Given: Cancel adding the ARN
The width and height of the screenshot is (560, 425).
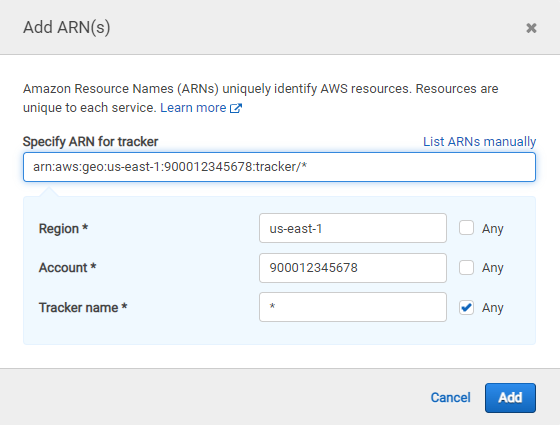Looking at the screenshot, I should (450, 398).
